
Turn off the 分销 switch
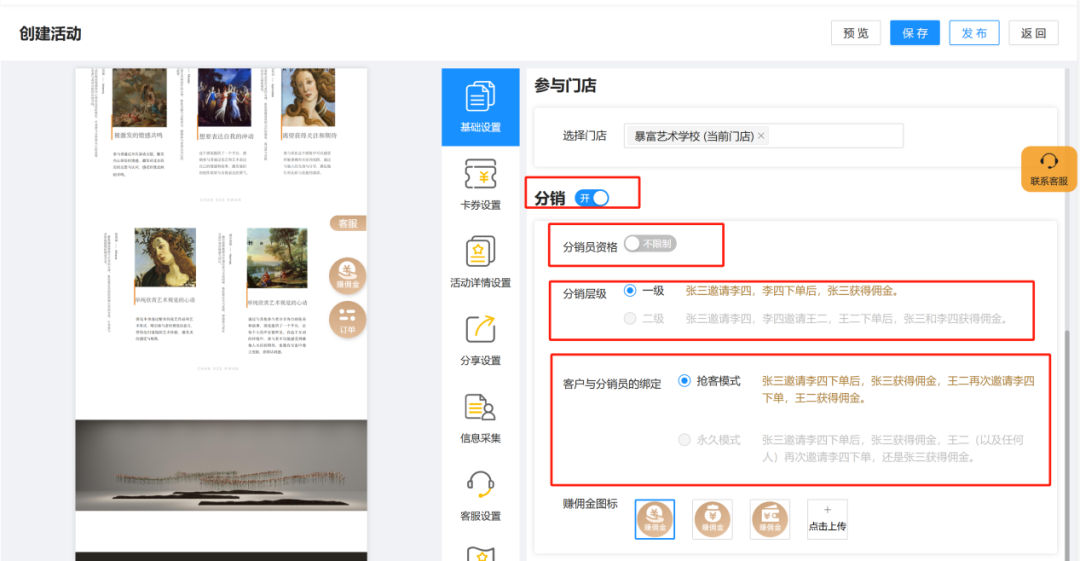592,198
